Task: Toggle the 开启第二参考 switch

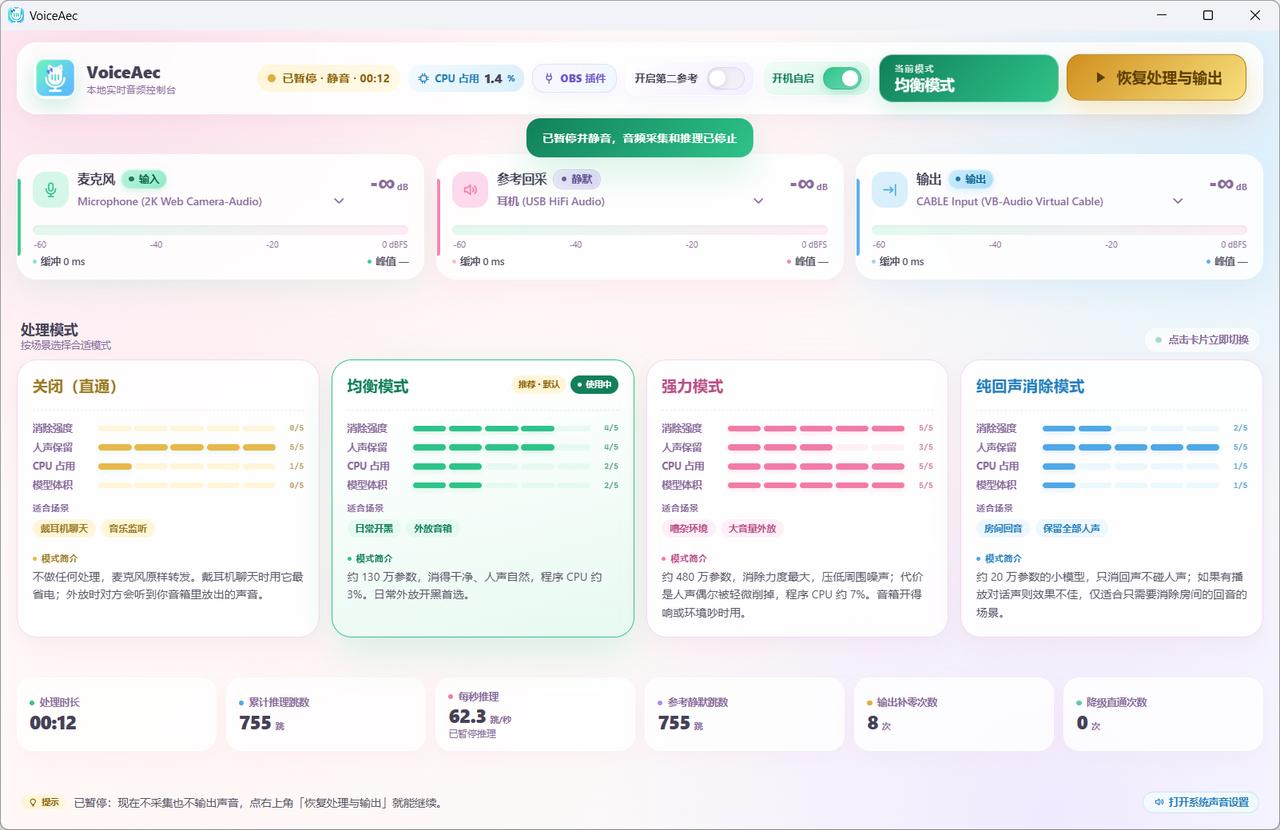Action: click(726, 78)
